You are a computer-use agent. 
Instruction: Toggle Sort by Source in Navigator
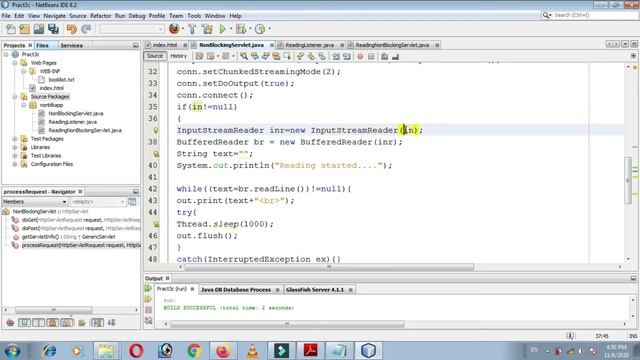pos(111,323)
